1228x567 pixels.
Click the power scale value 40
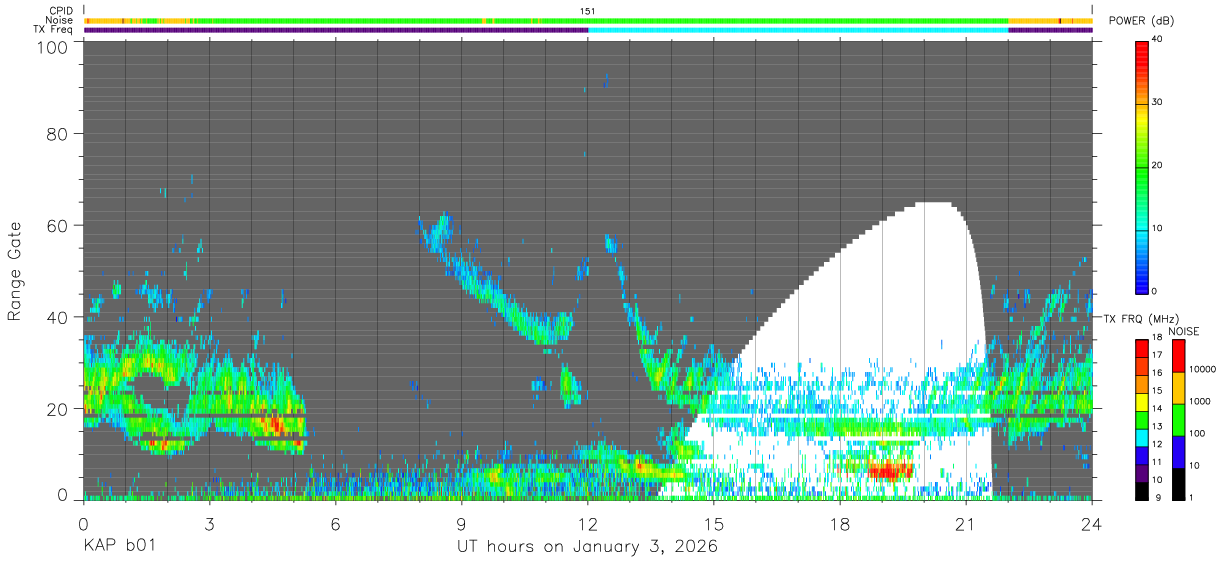coord(1156,40)
